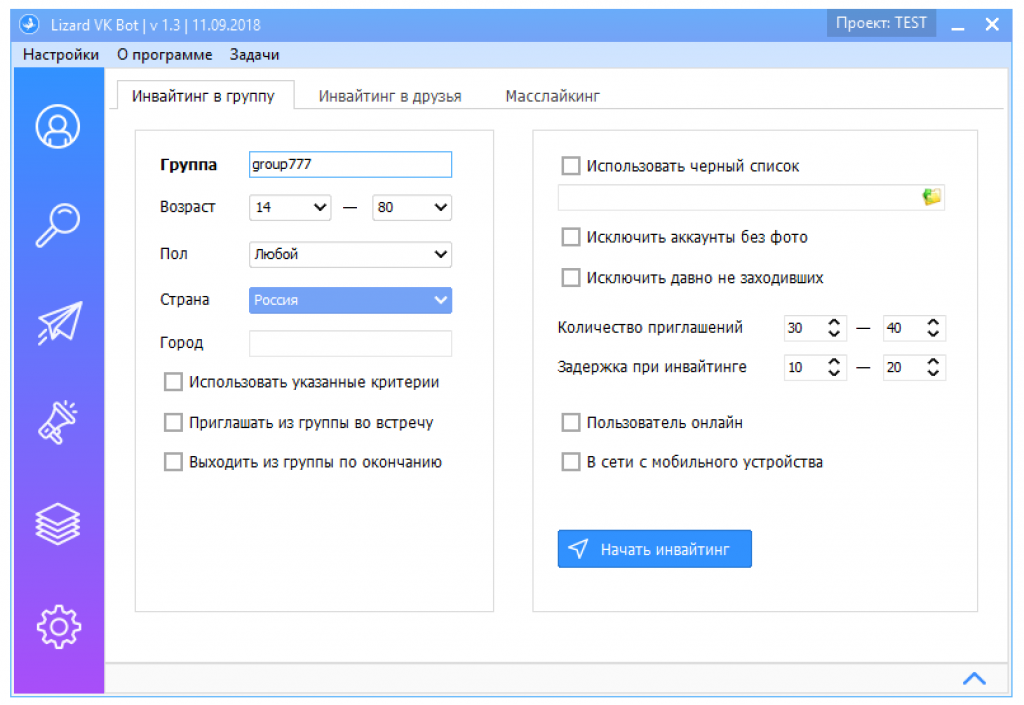The width and height of the screenshot is (1024, 705).
Task: Open maximum age dropdown showing 80
Action: click(x=412, y=208)
